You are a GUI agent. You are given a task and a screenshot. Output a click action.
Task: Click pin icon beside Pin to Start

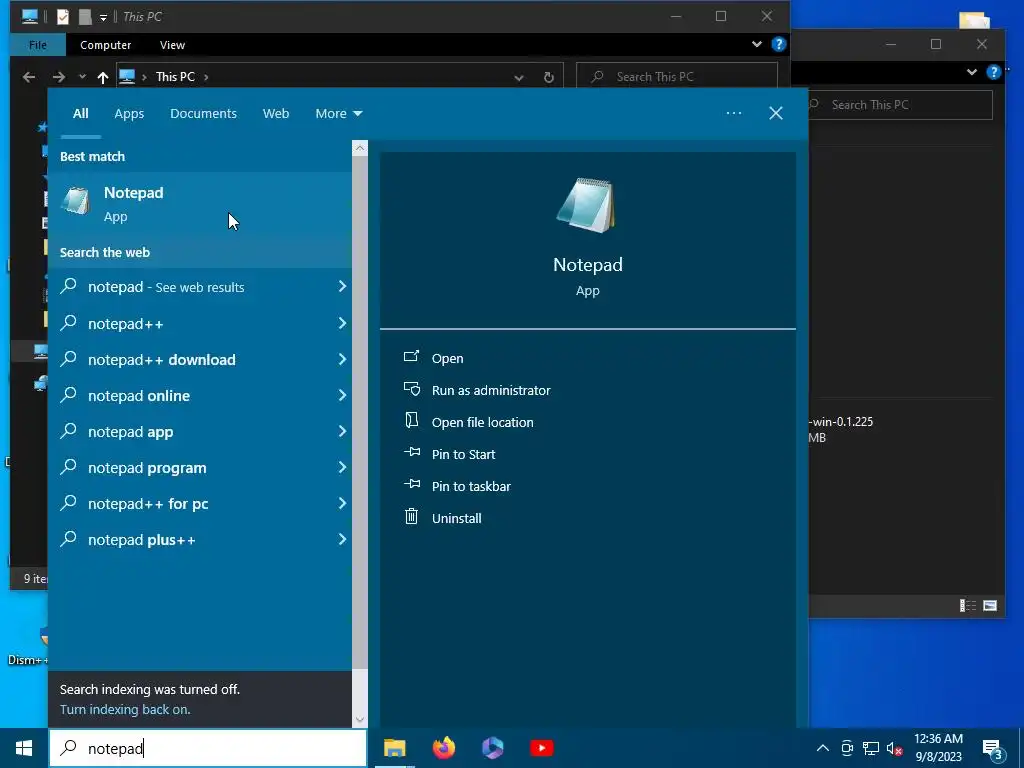click(411, 452)
